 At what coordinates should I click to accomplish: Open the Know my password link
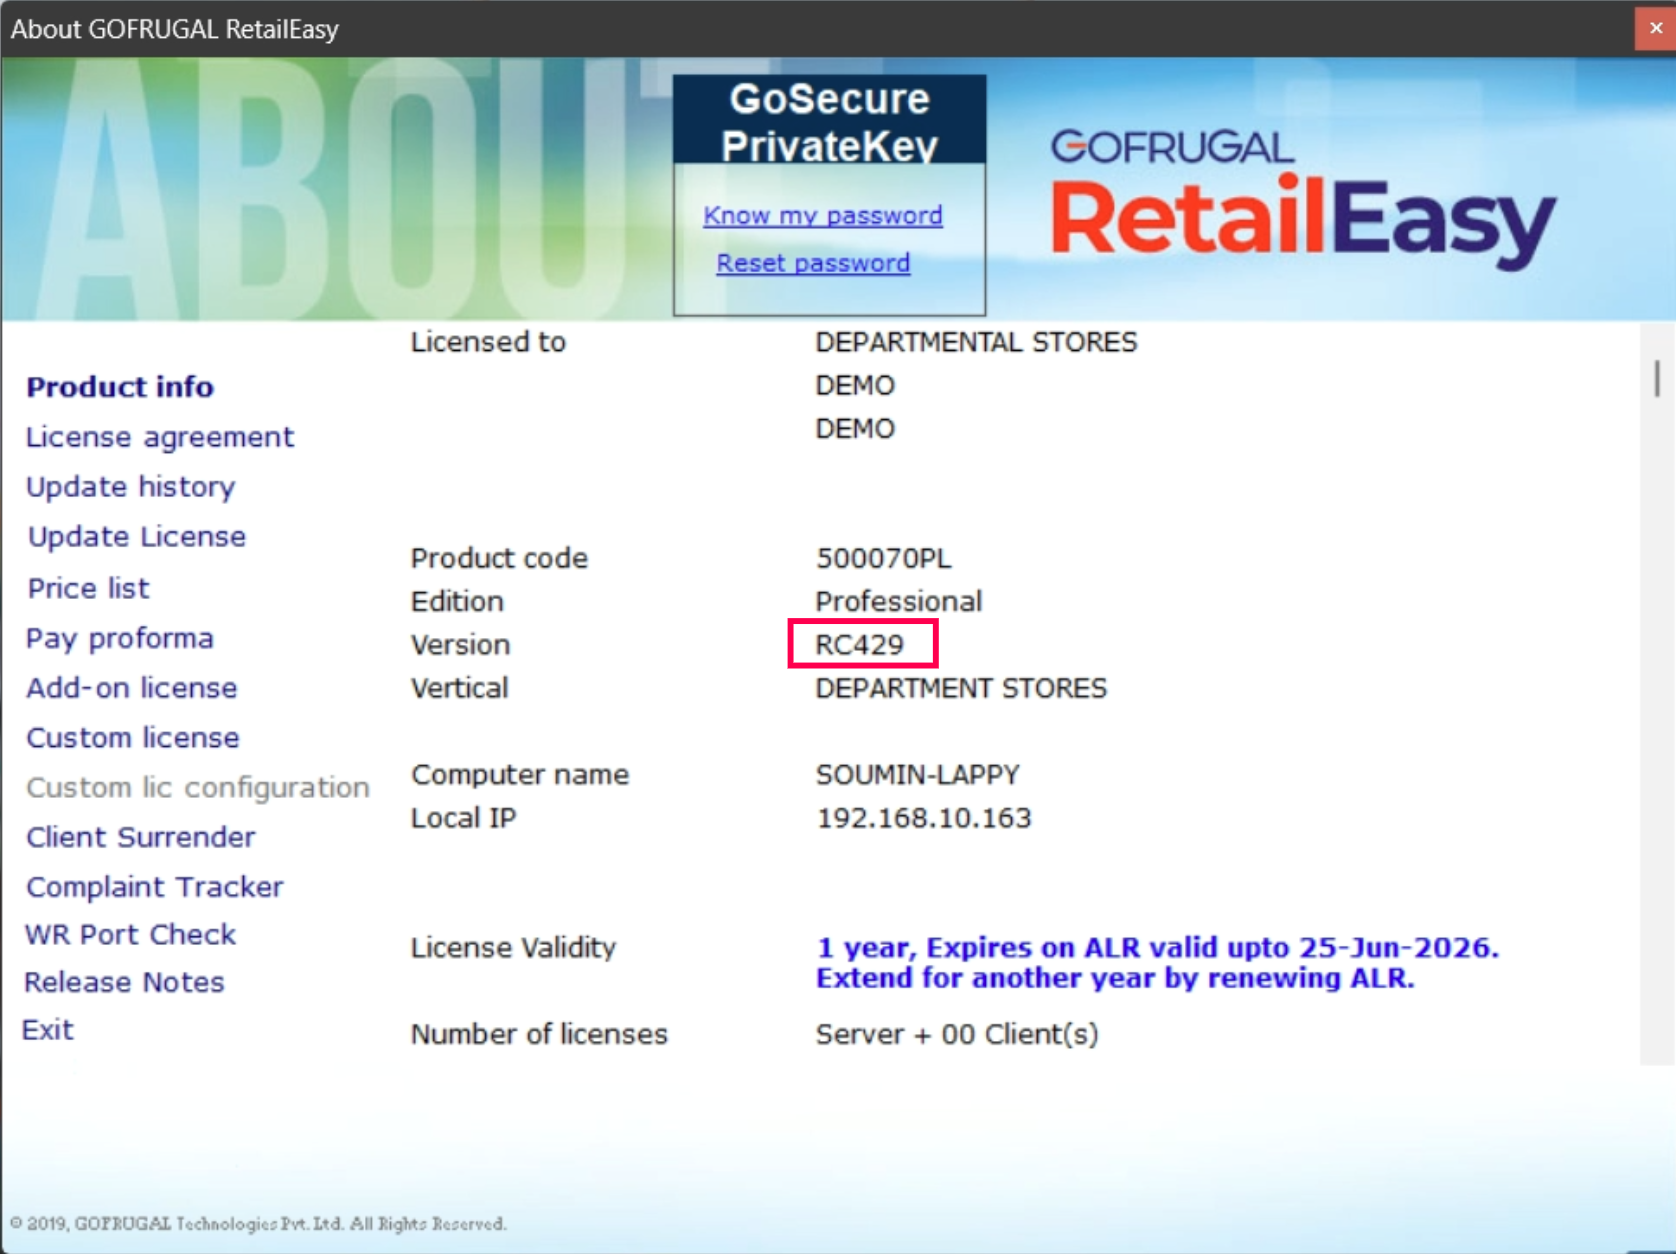(823, 215)
